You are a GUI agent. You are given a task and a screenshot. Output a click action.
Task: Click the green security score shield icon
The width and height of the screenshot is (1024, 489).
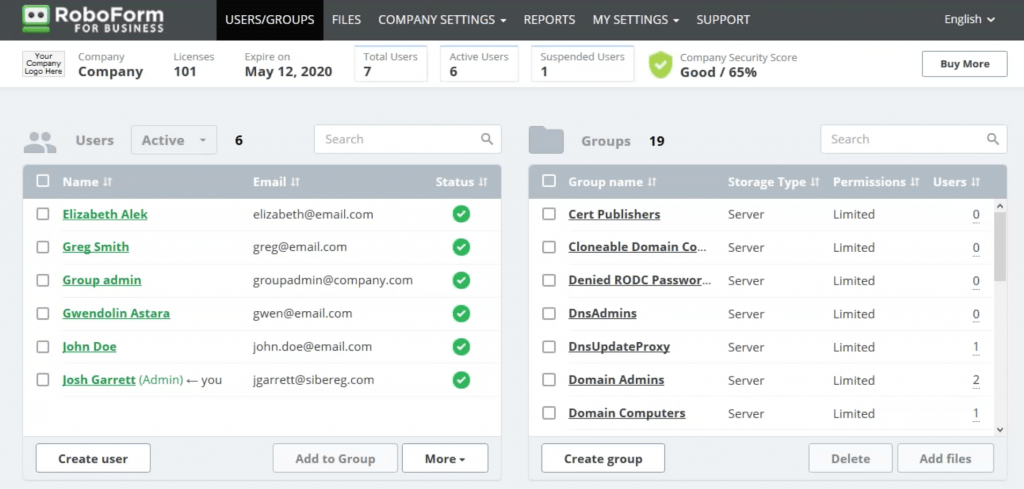pos(660,65)
